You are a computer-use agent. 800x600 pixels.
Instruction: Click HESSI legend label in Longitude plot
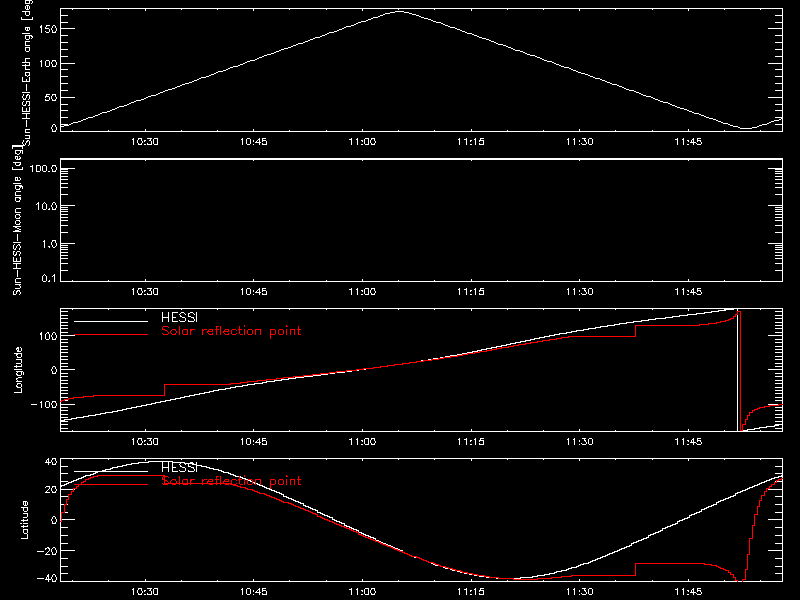tap(179, 317)
